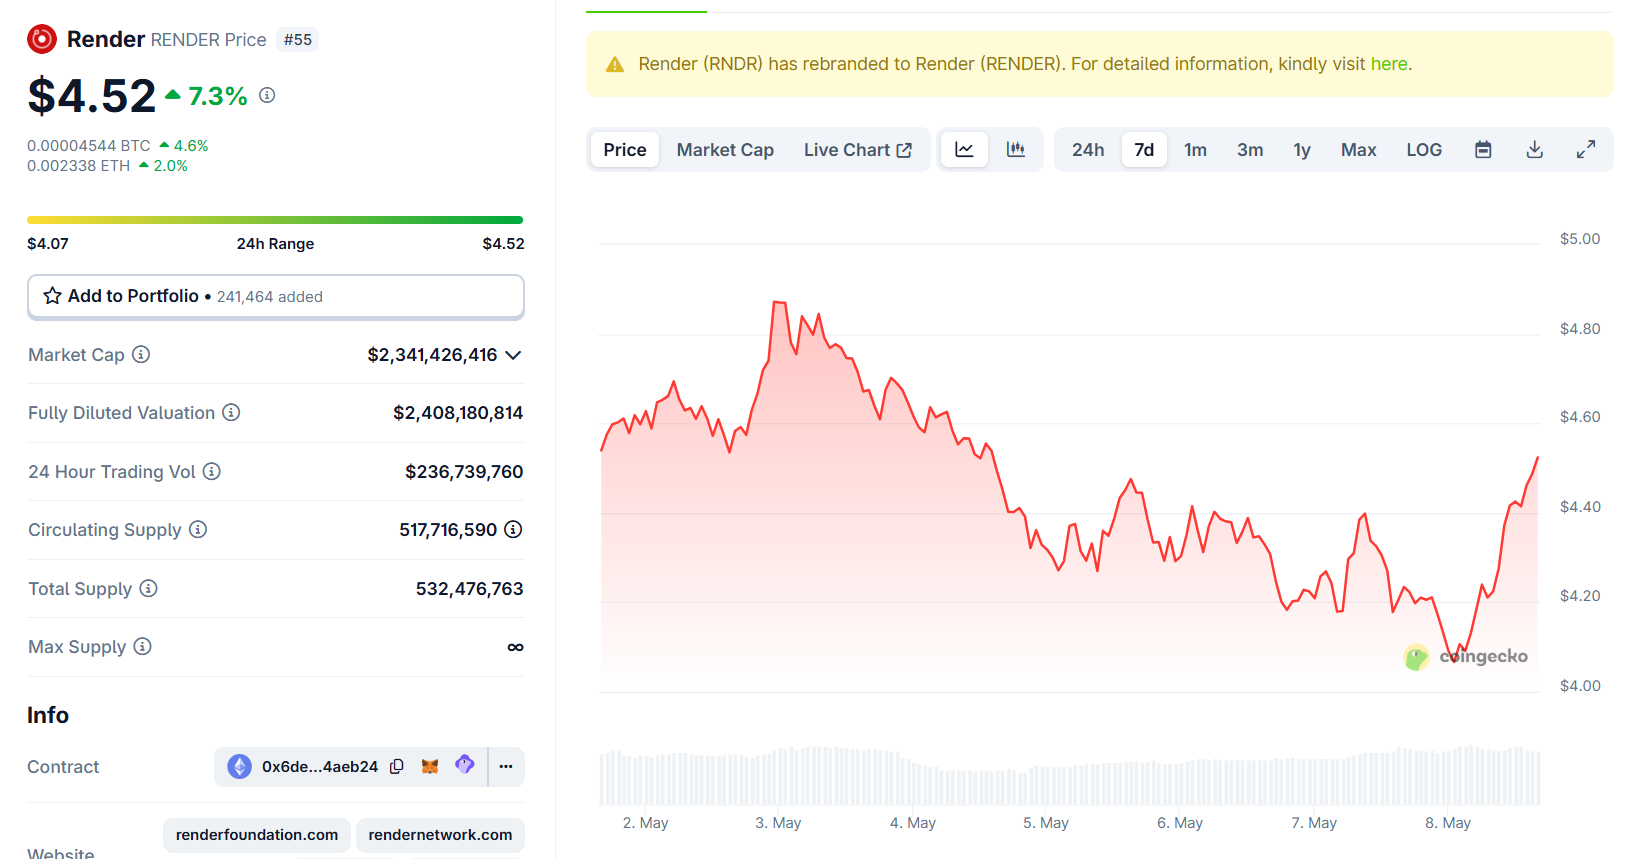The height and width of the screenshot is (859, 1639).
Task: Select Max time range
Action: pos(1358,149)
